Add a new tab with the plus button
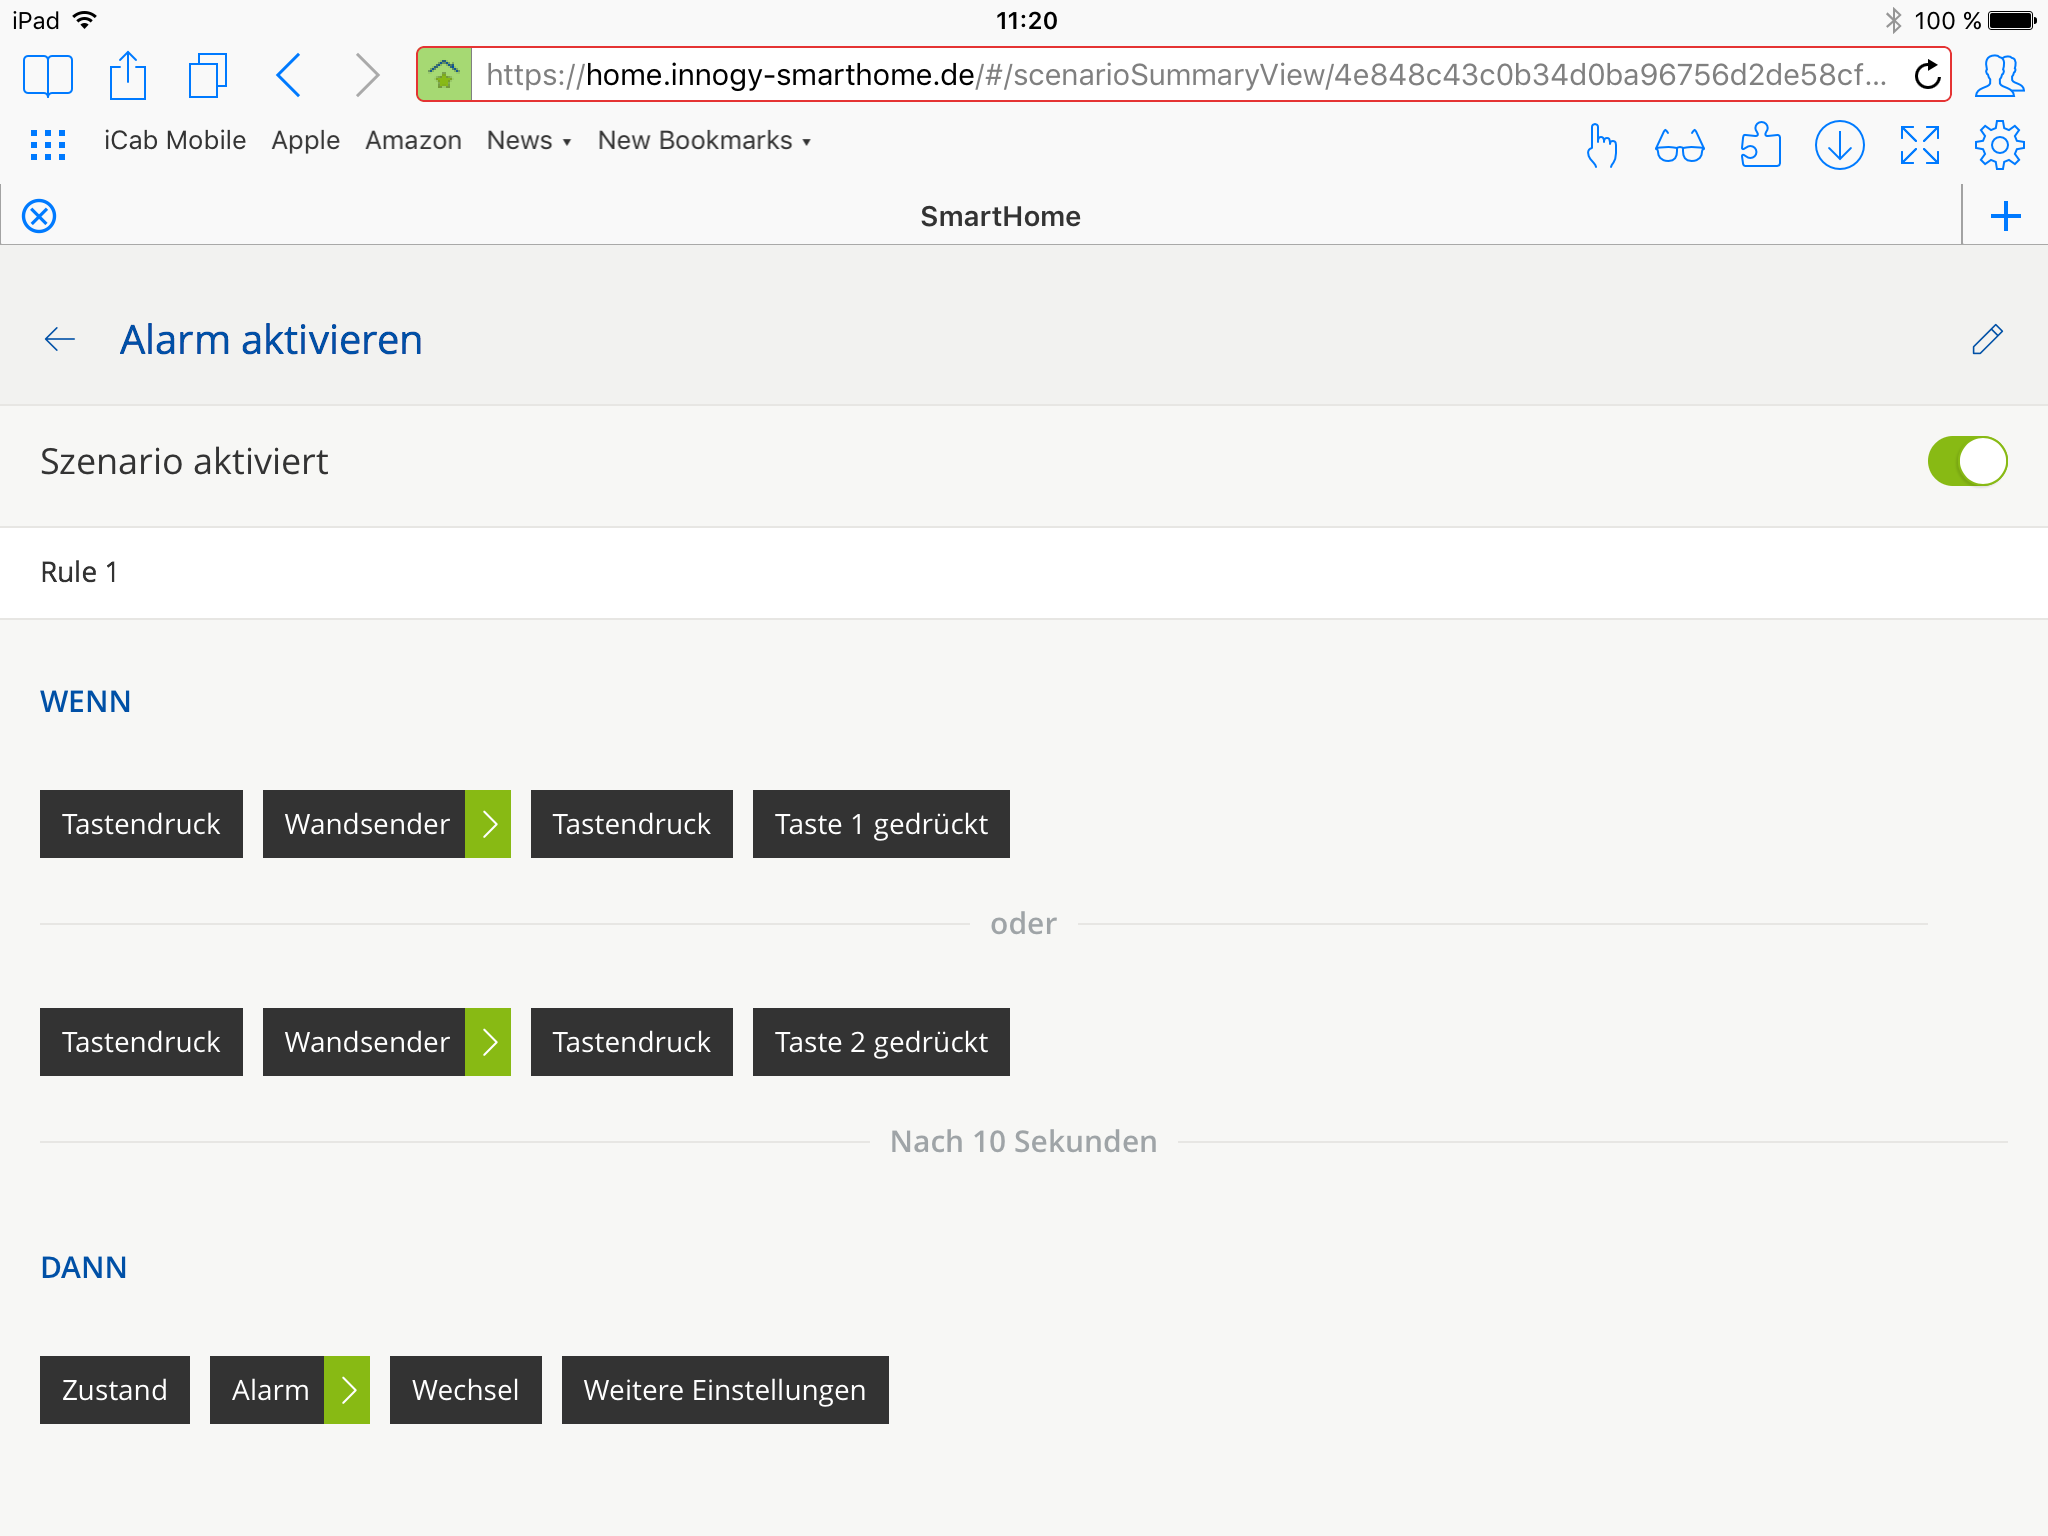 pyautogui.click(x=2005, y=216)
